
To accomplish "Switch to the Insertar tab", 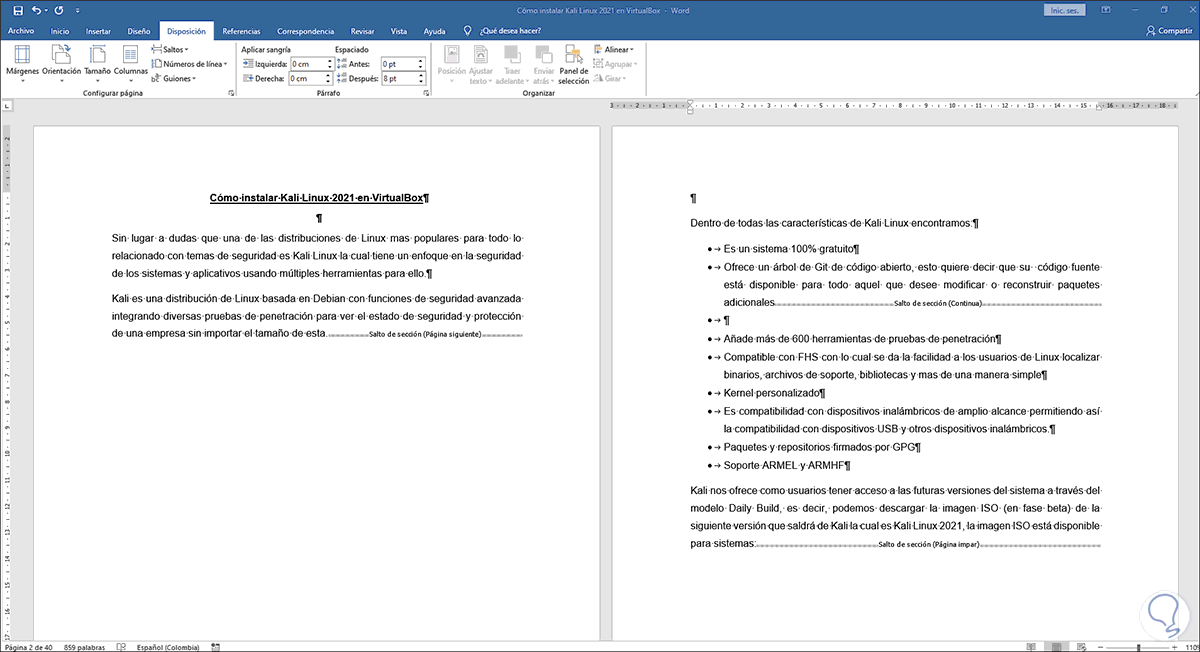I will coord(98,31).
